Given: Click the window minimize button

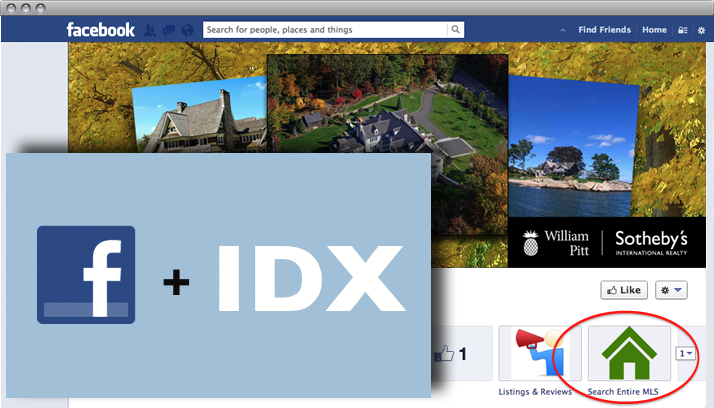Looking at the screenshot, I should [x=26, y=8].
